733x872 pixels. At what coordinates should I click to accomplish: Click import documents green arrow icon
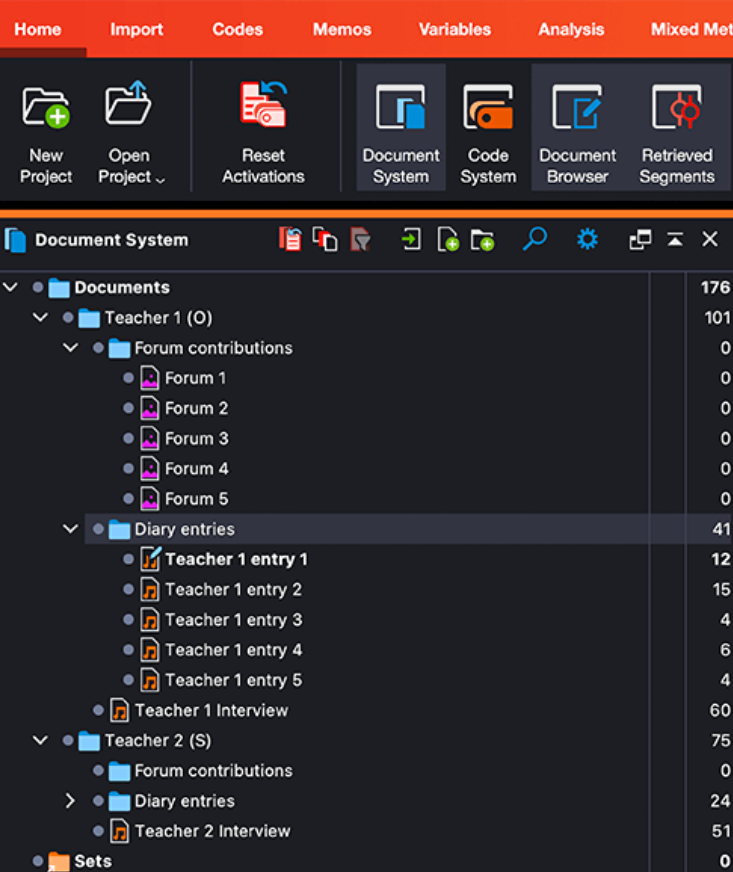click(411, 240)
